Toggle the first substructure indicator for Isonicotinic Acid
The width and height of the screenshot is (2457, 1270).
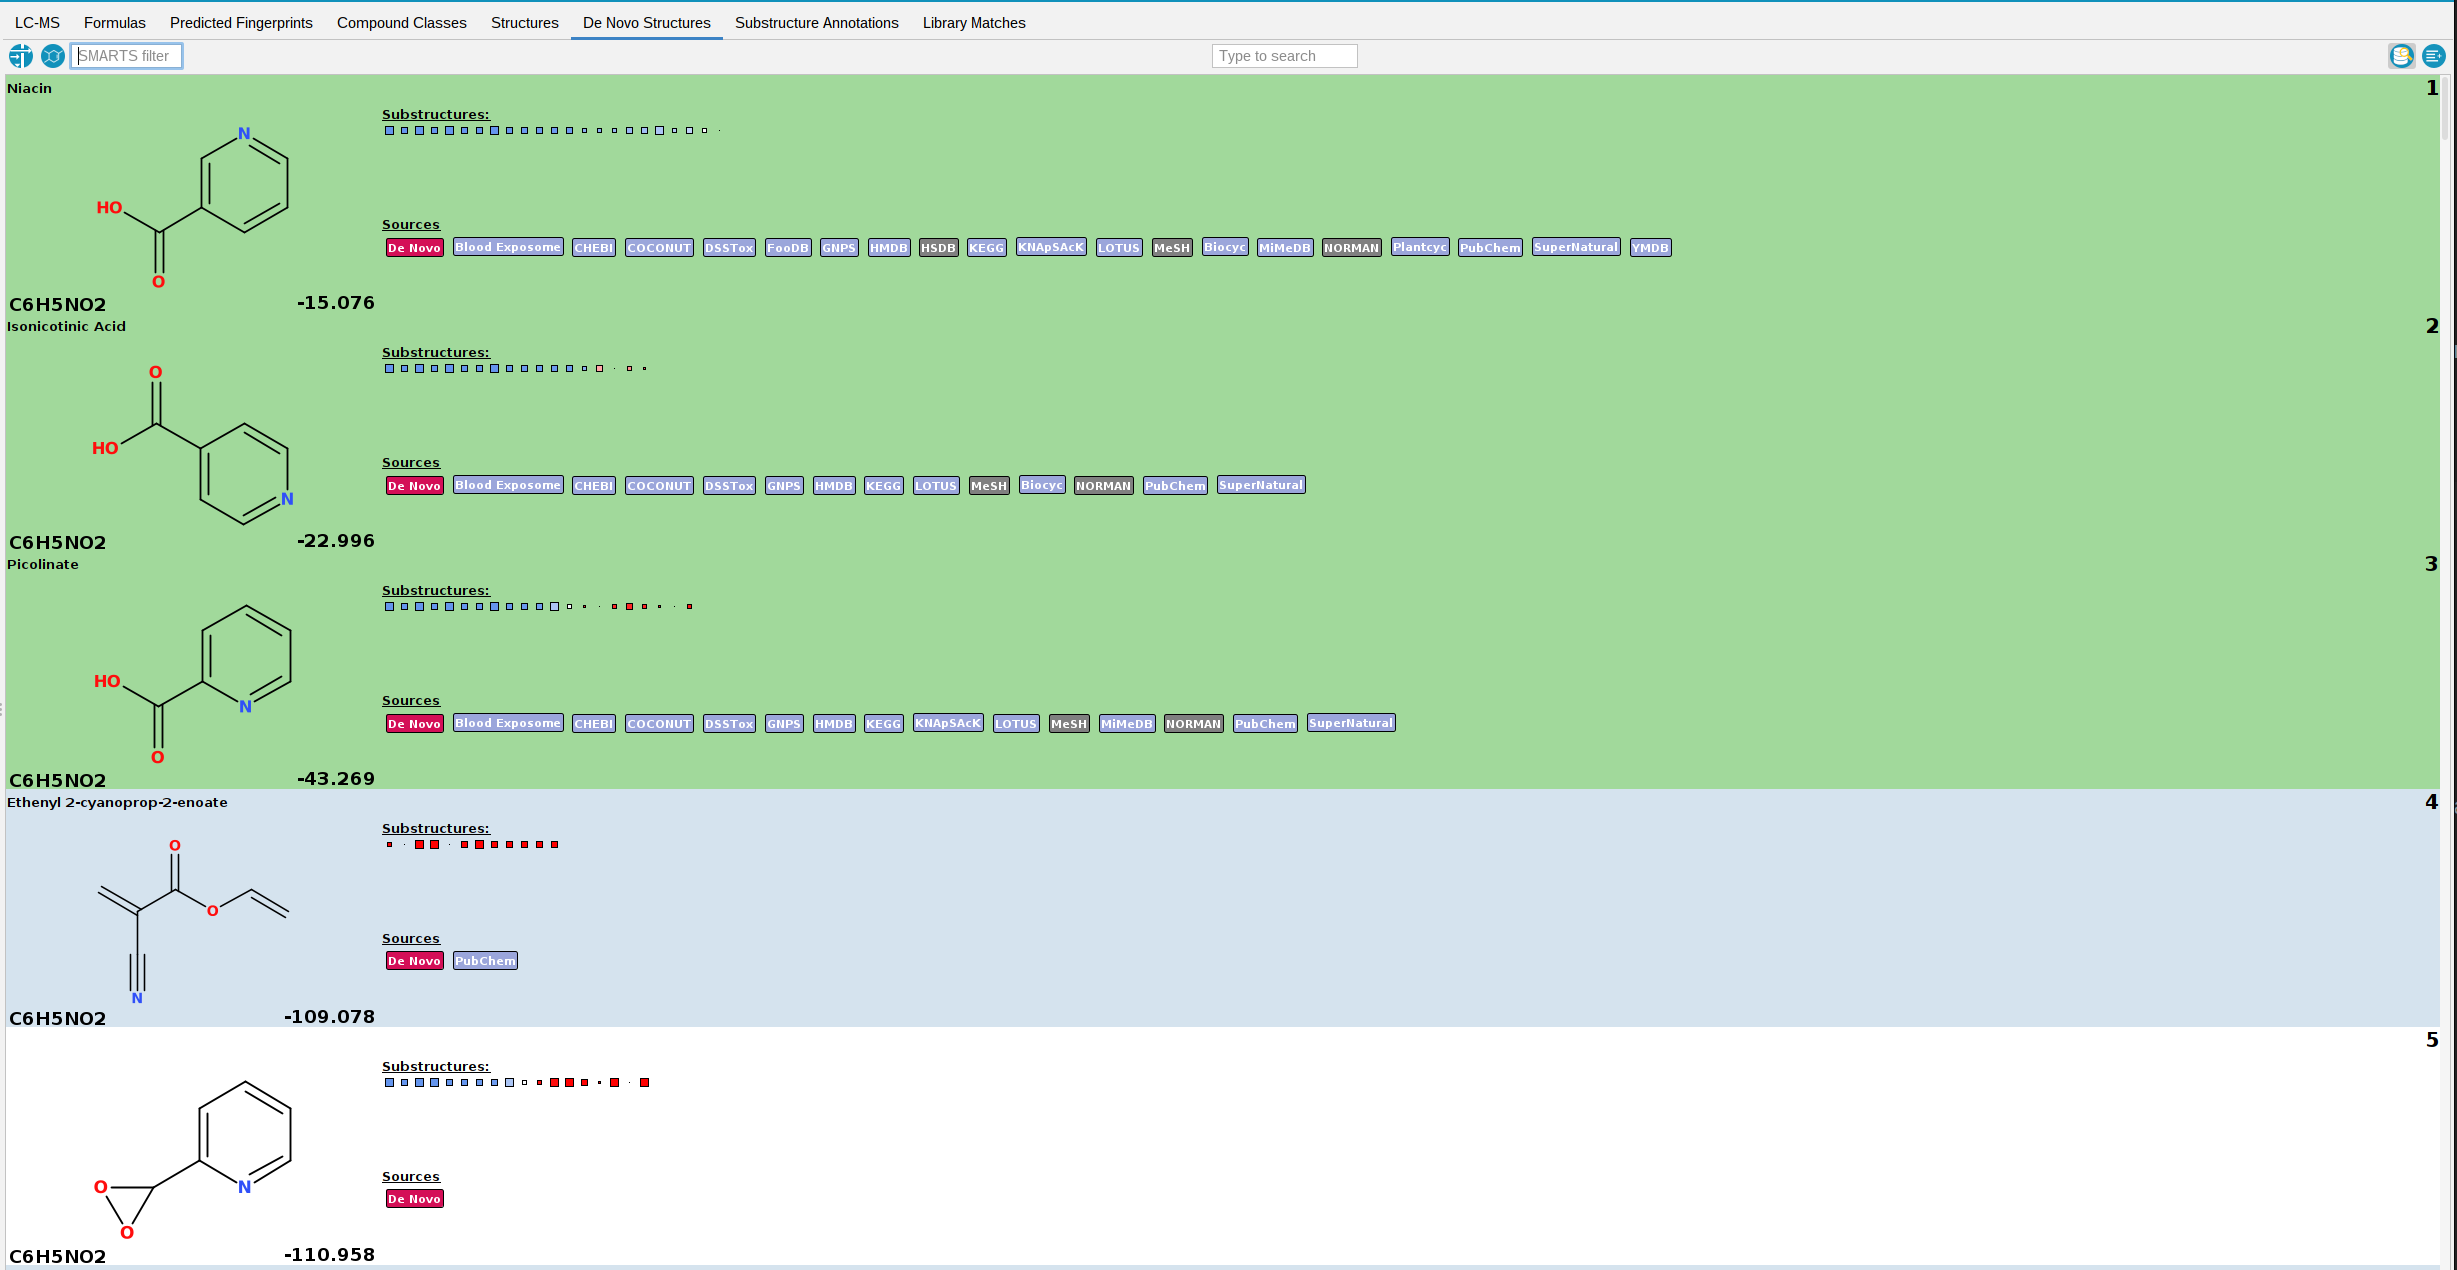(389, 369)
